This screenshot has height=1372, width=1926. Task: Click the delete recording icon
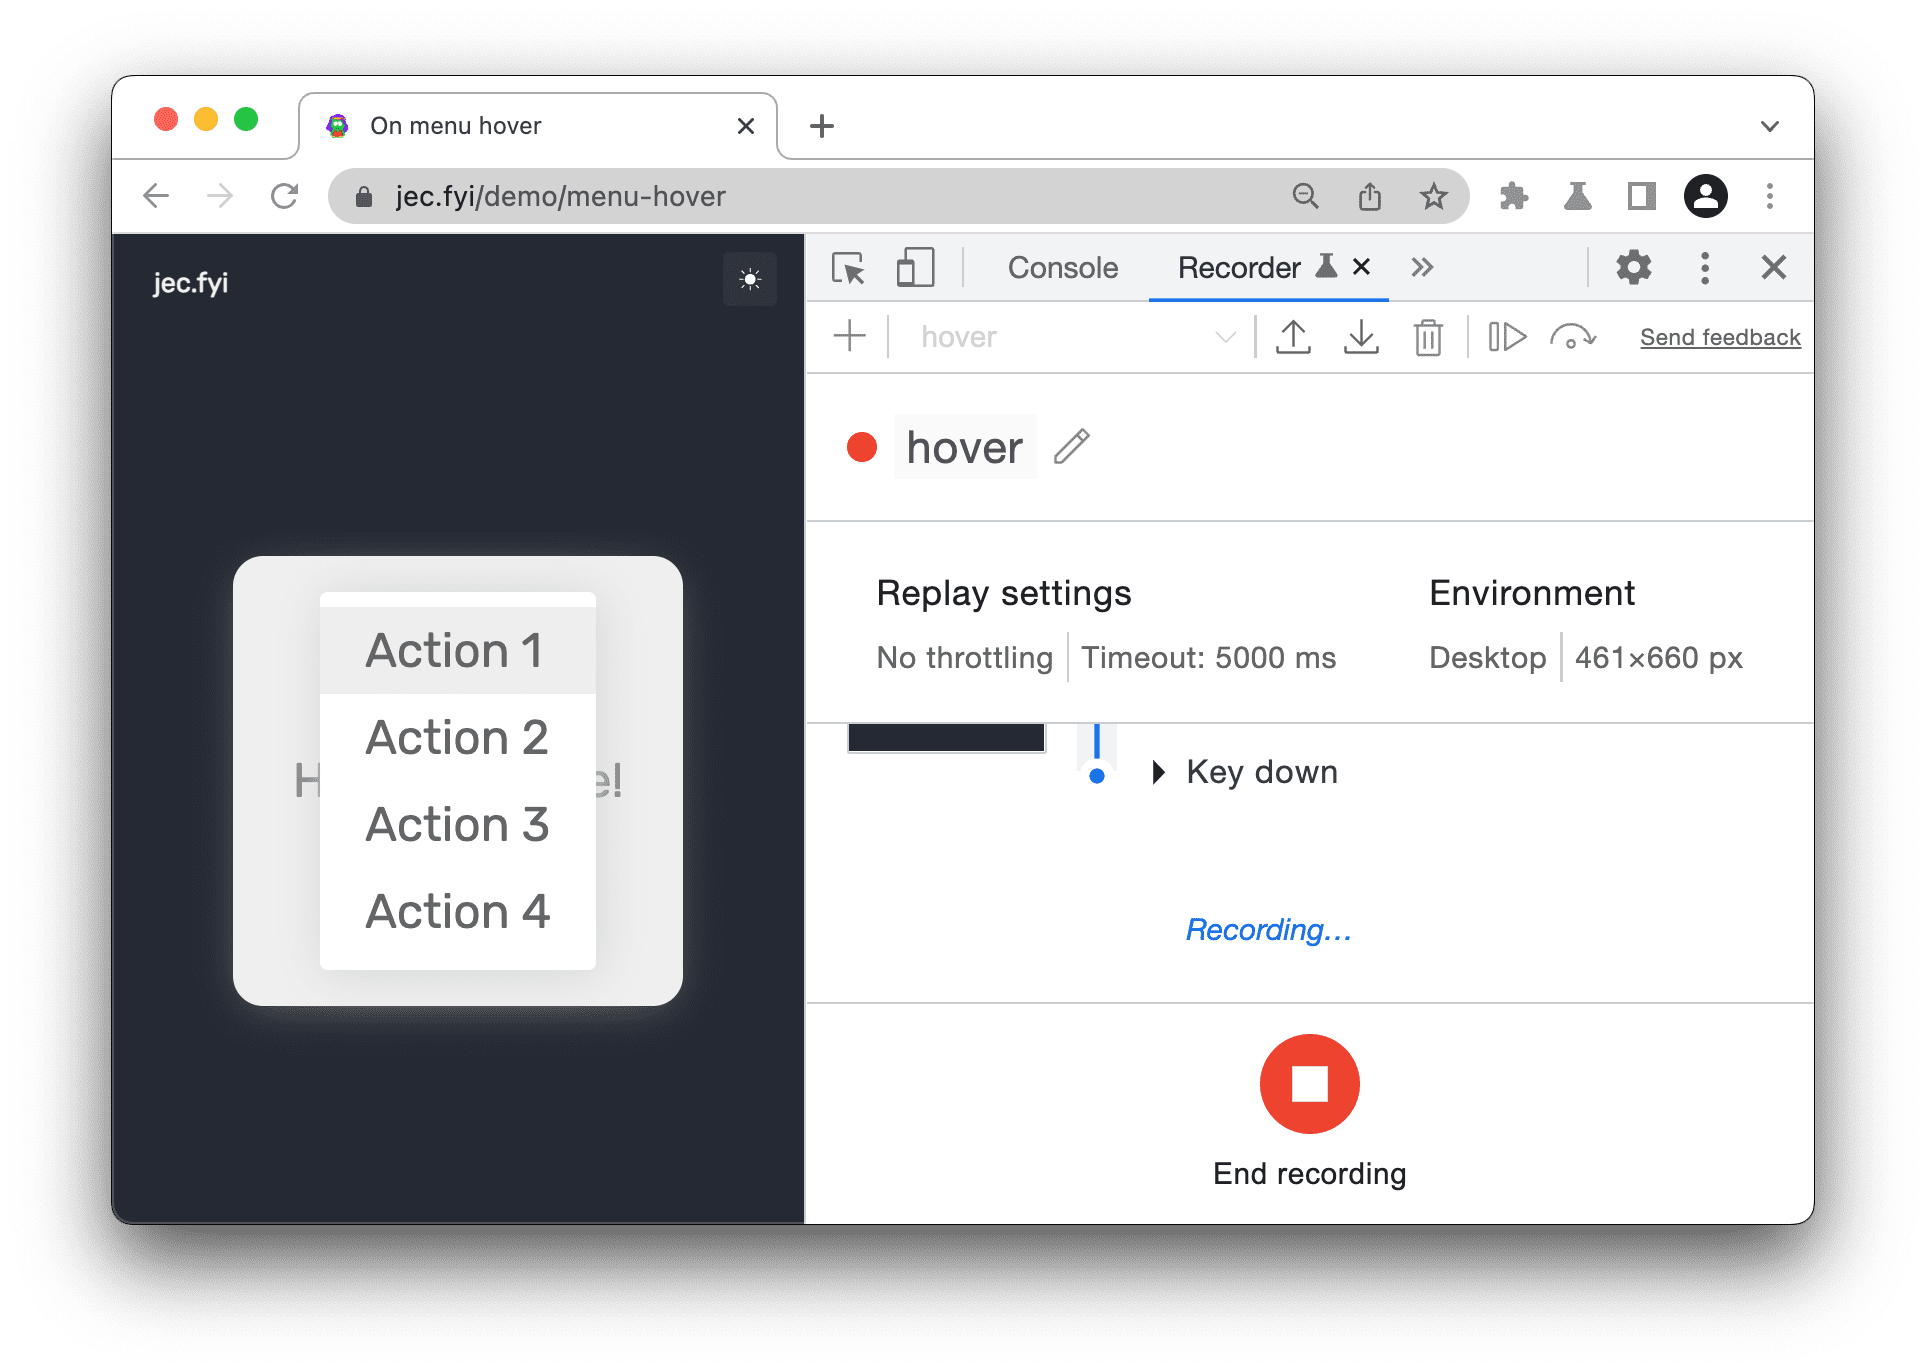pos(1426,339)
